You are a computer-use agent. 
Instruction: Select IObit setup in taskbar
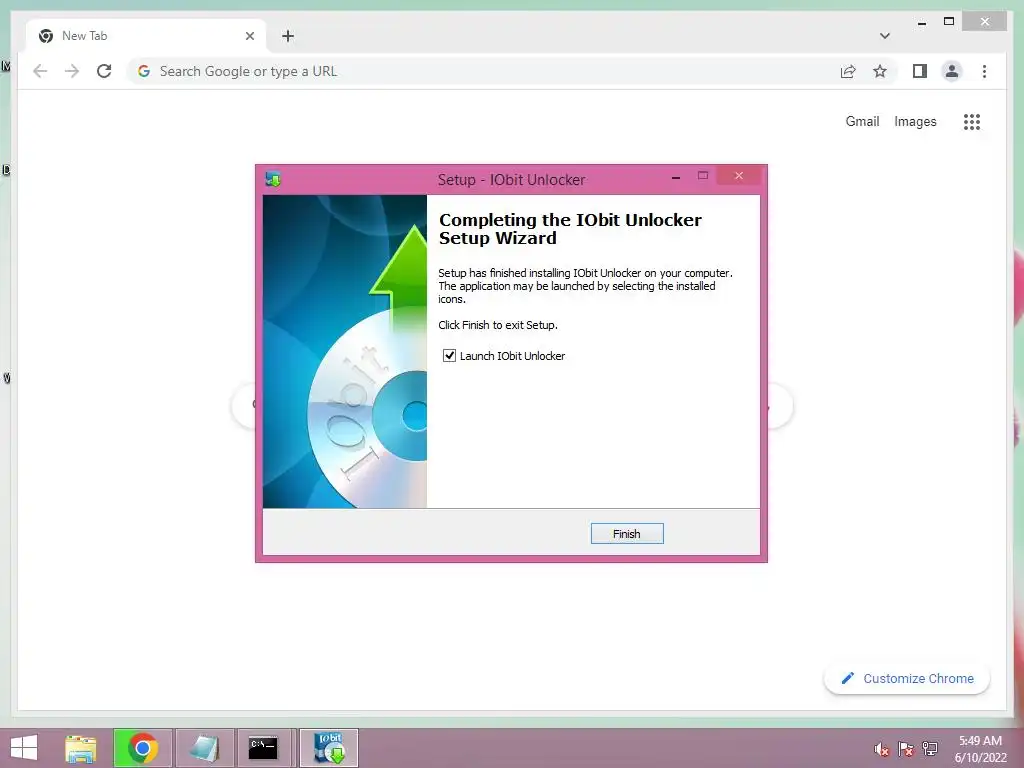[x=329, y=748]
